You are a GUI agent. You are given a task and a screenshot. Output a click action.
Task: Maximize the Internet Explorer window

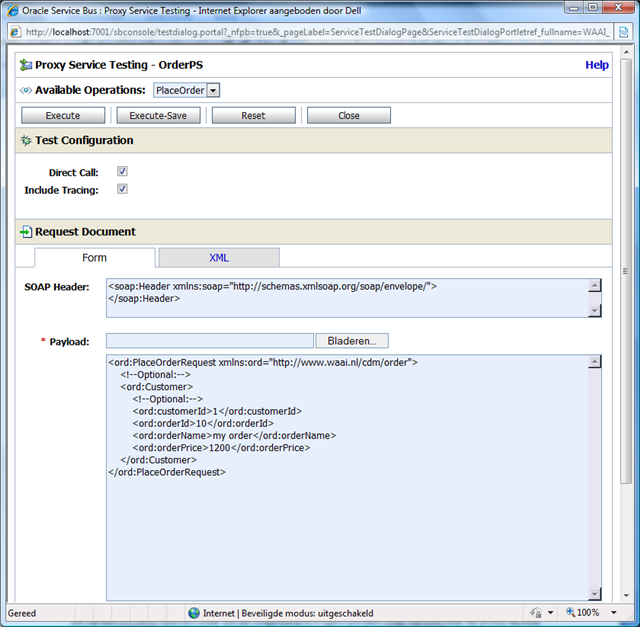tap(593, 7)
